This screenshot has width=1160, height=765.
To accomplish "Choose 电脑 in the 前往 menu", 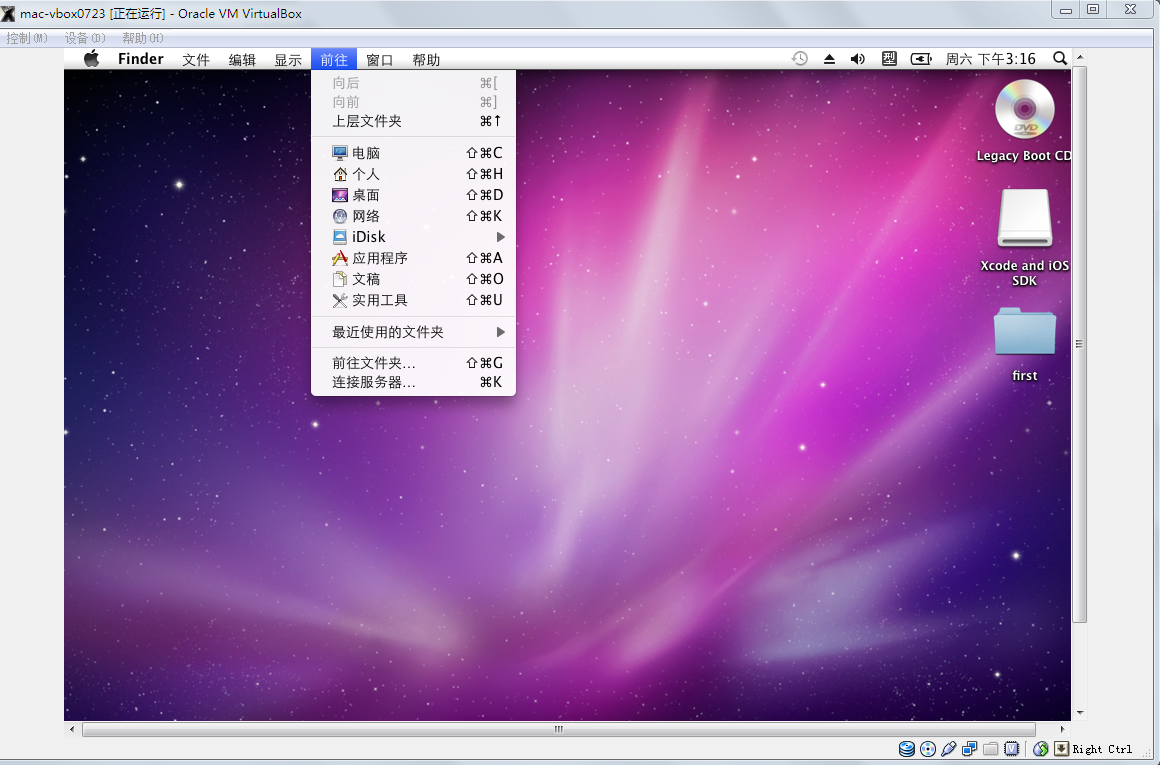I will click(x=414, y=152).
